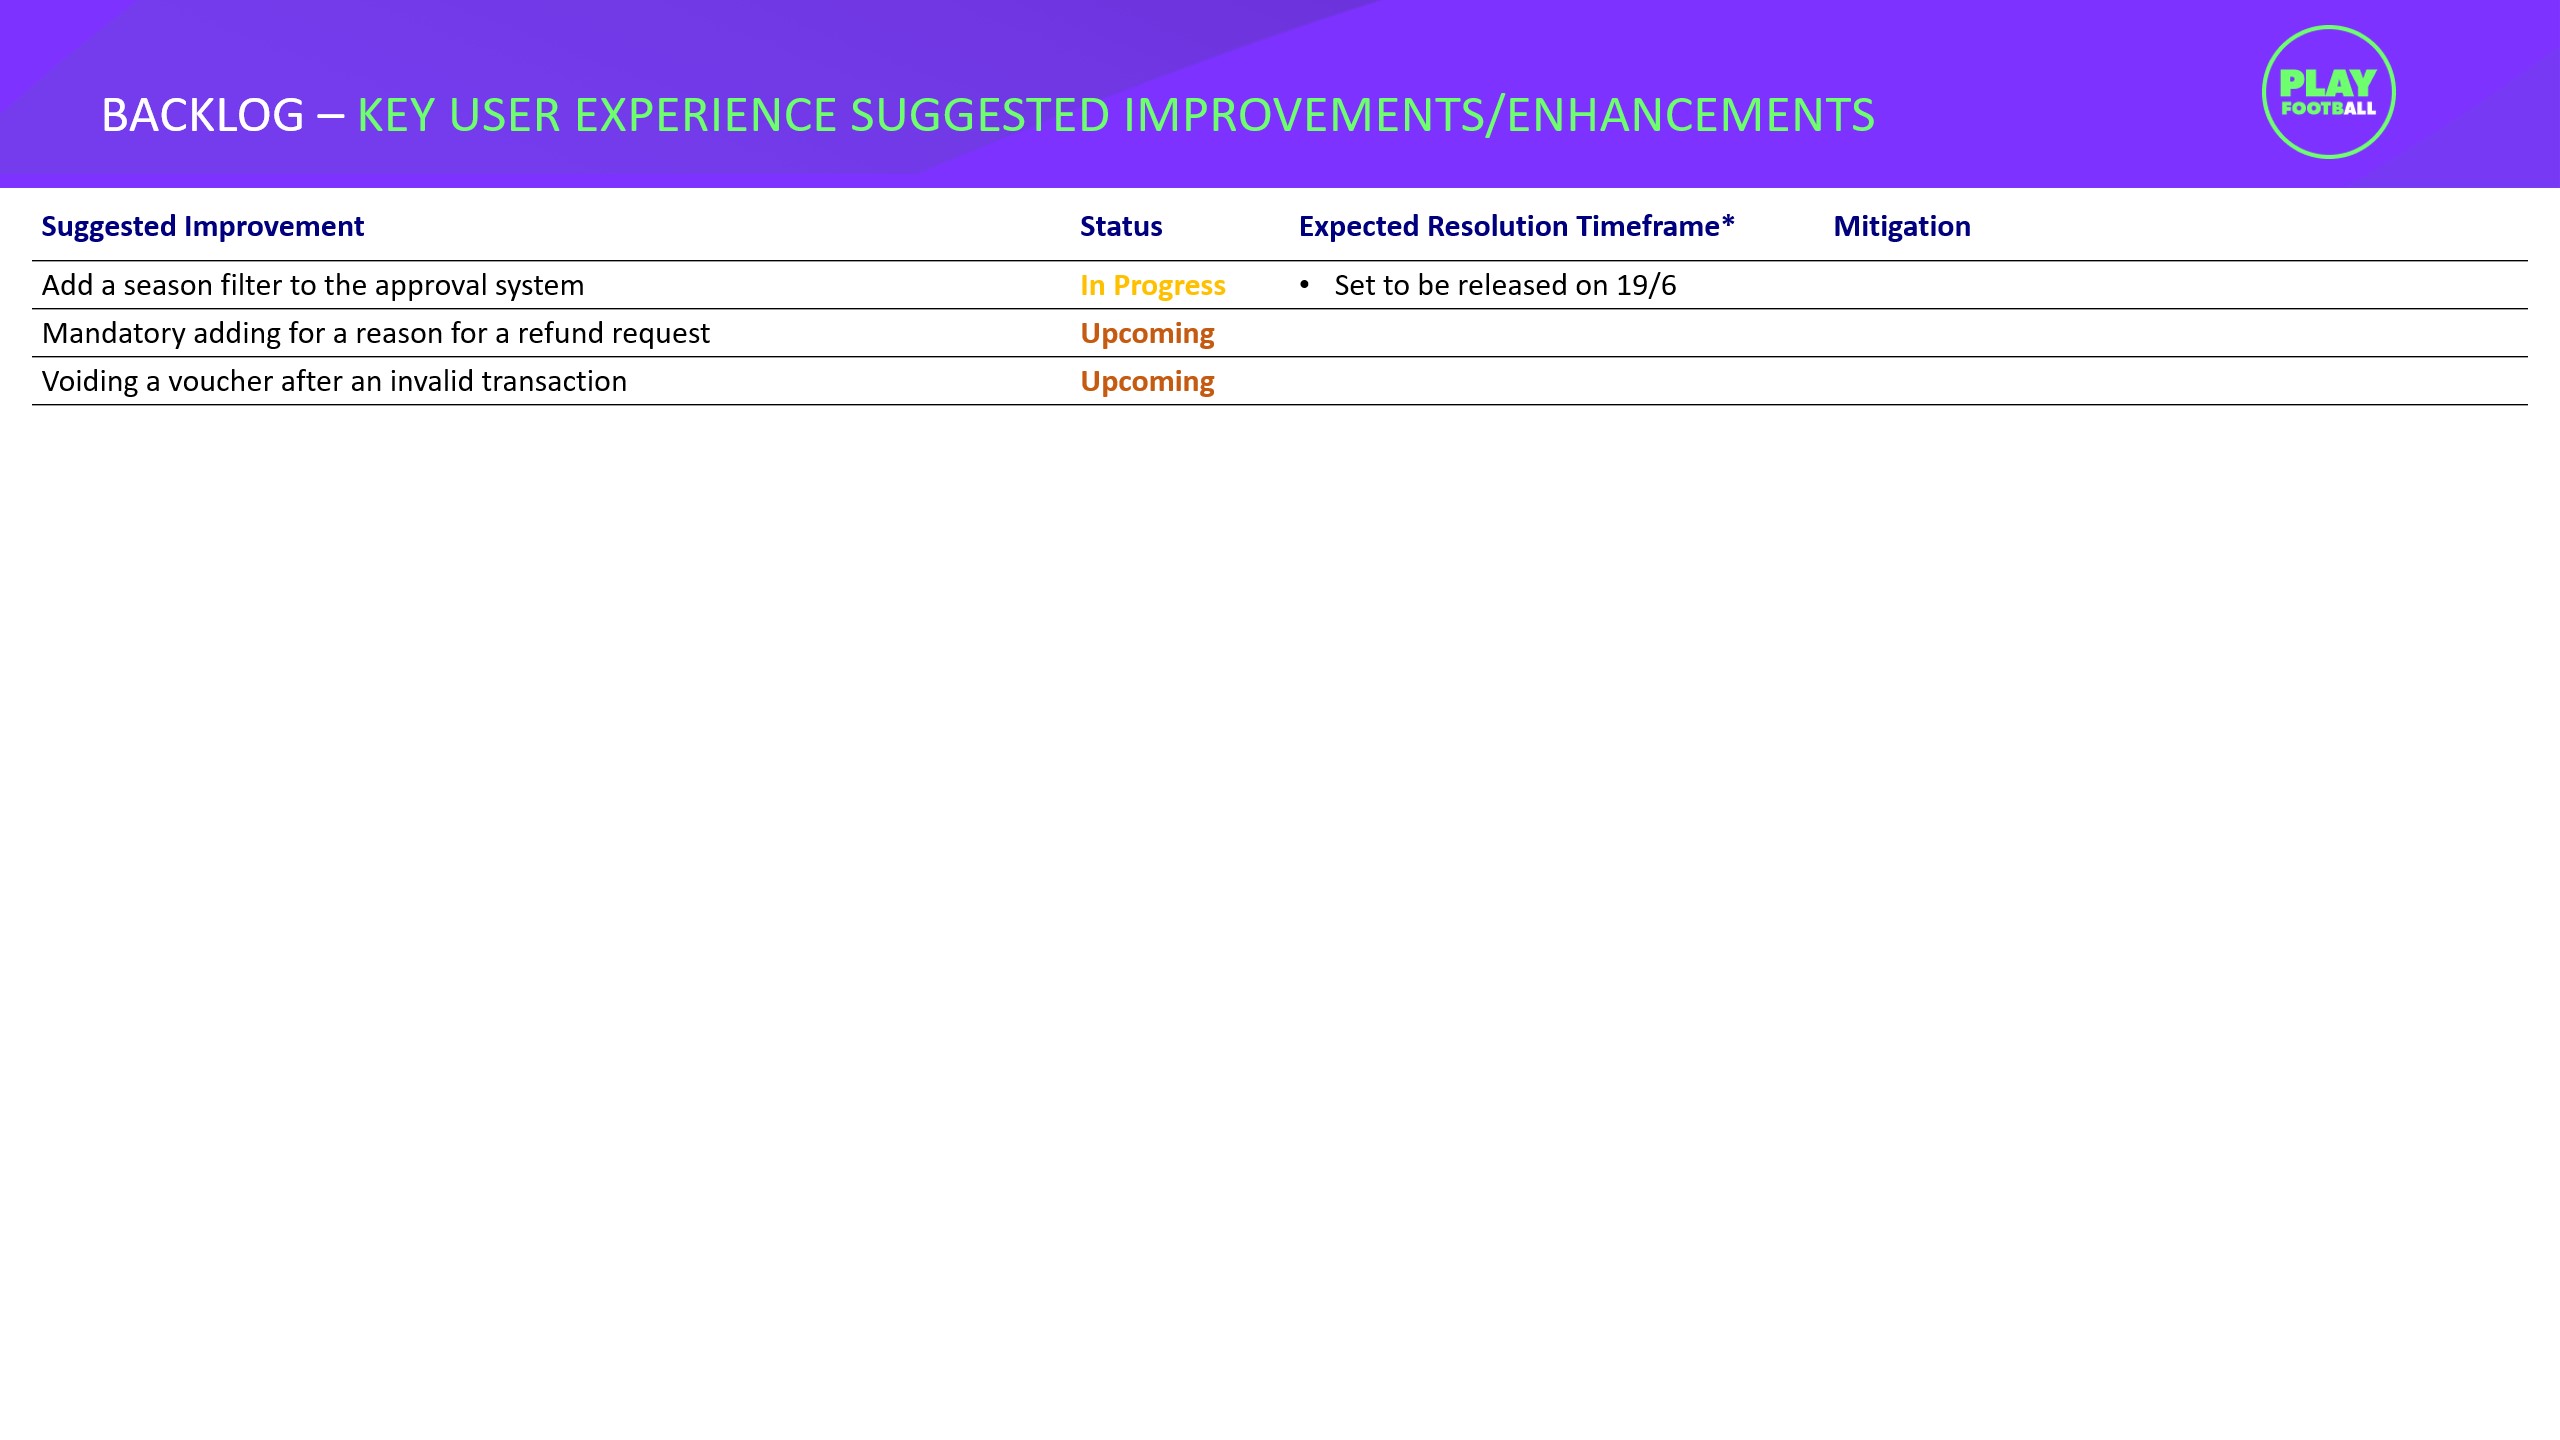The height and width of the screenshot is (1440, 2560).
Task: Select the Status column header
Action: (x=1120, y=226)
